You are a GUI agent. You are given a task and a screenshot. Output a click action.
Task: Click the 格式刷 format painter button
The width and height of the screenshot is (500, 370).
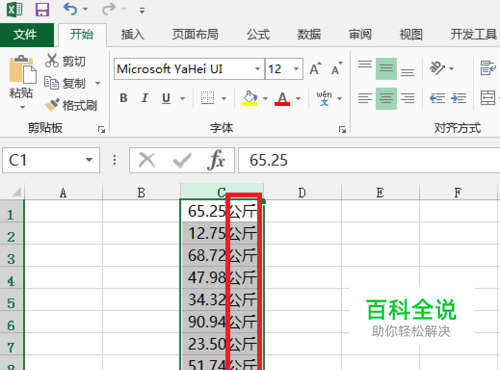point(71,105)
